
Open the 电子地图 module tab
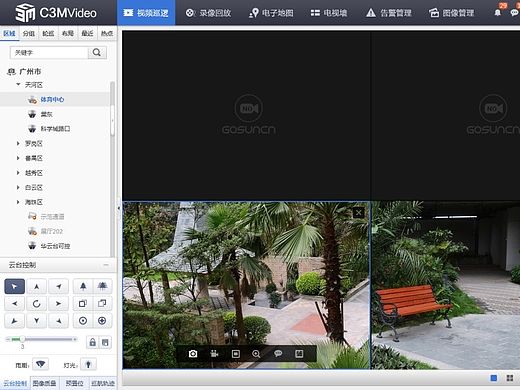[x=271, y=13]
